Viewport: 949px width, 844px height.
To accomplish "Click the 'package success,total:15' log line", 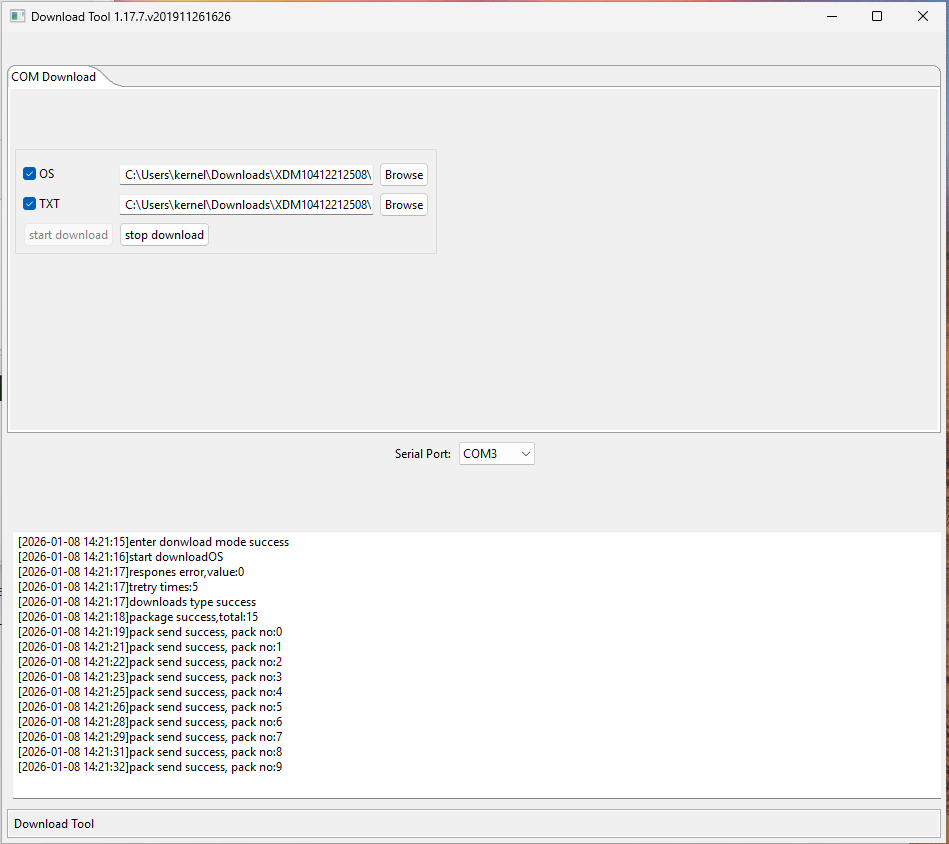I will coord(138,617).
